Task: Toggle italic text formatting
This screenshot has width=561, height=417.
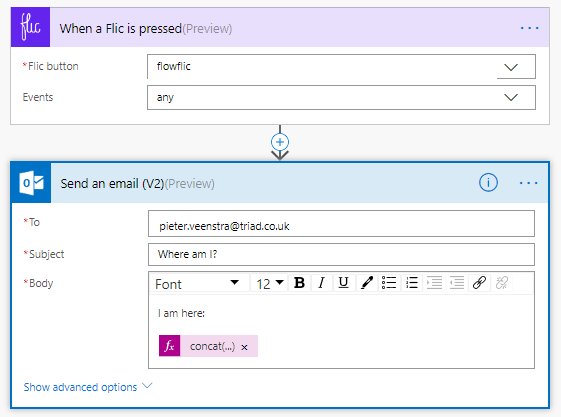Action: tap(321, 283)
